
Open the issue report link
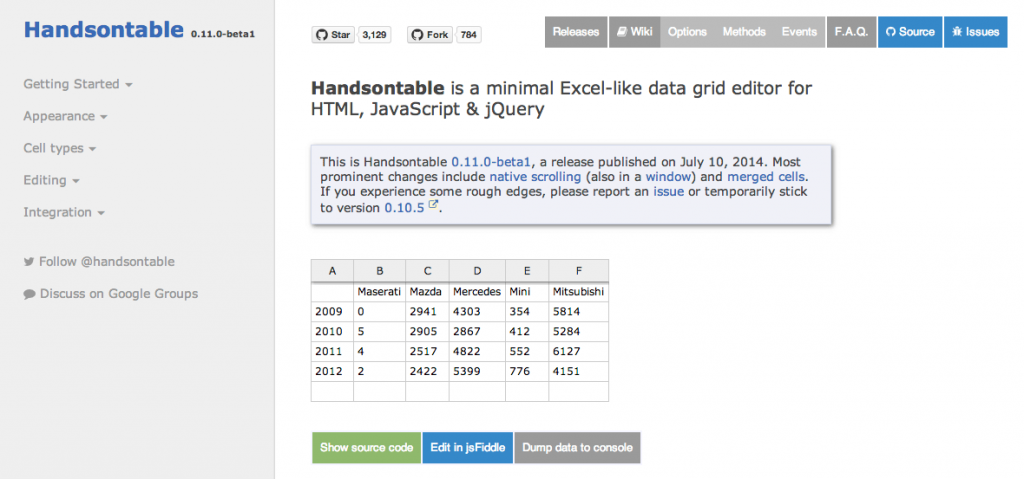[669, 192]
